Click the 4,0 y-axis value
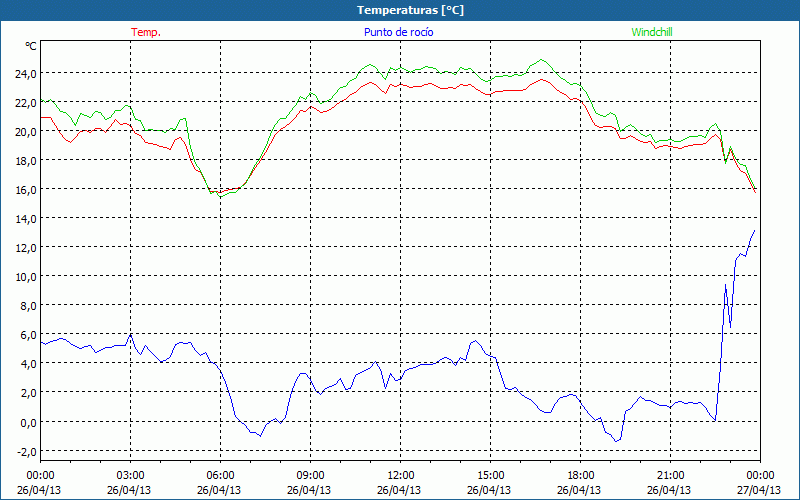Viewport: 800px width, 500px height. 28,364
